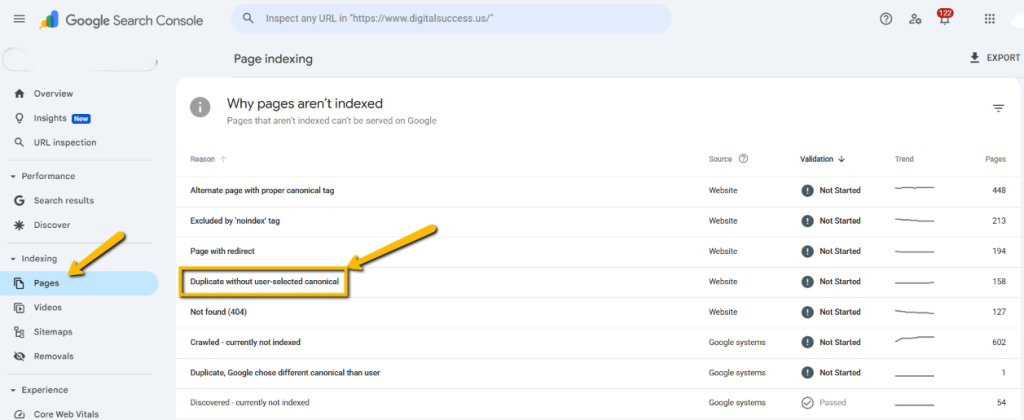Screen dimensions: 1024x420
Task: Open Search results report
Action: pyautogui.click(x=64, y=201)
